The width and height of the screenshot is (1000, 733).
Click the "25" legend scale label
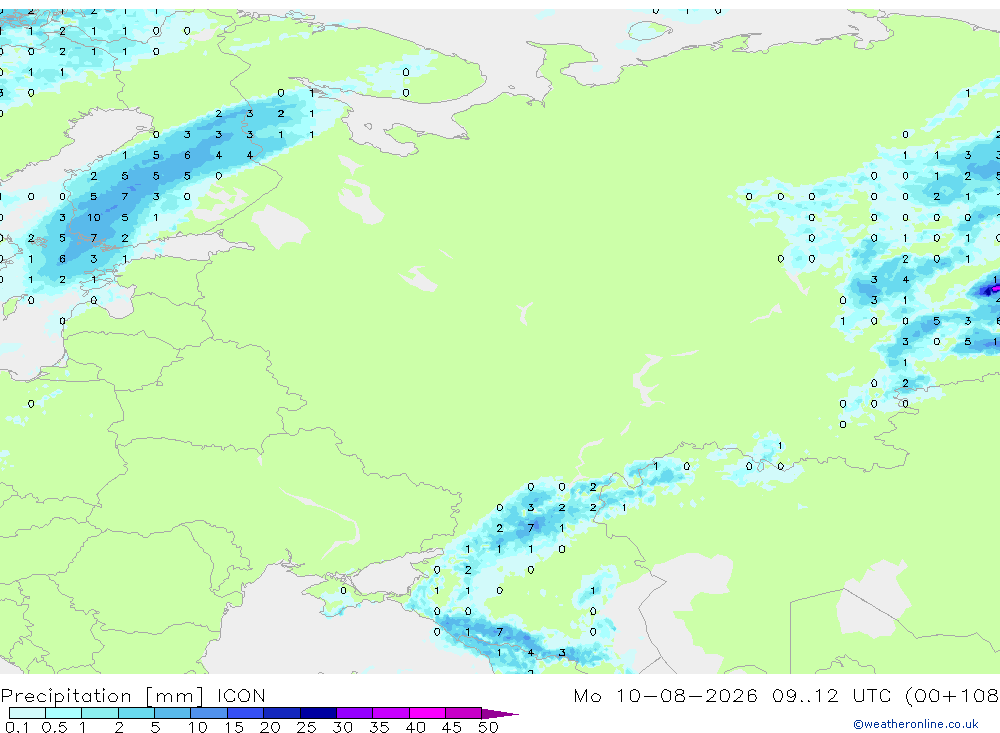[x=306, y=727]
